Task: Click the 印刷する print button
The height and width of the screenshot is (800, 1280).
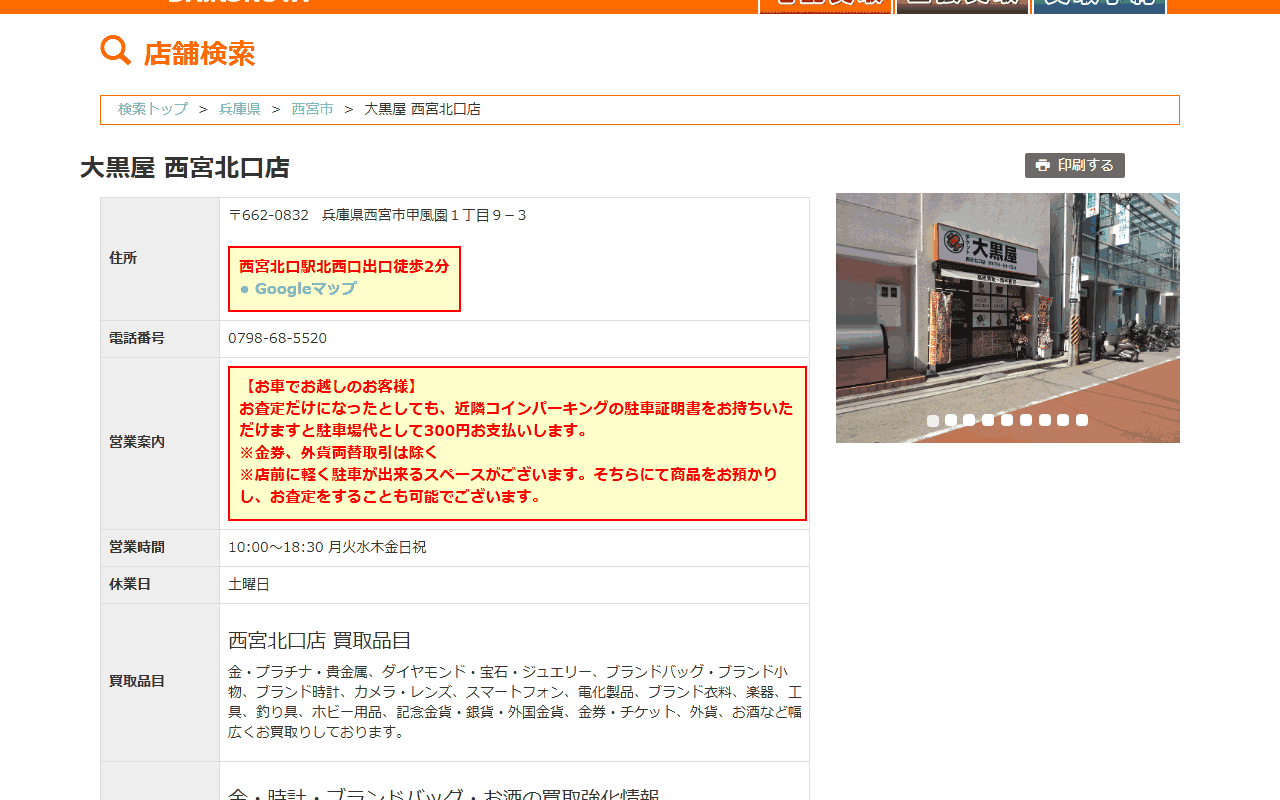Action: (x=1075, y=166)
